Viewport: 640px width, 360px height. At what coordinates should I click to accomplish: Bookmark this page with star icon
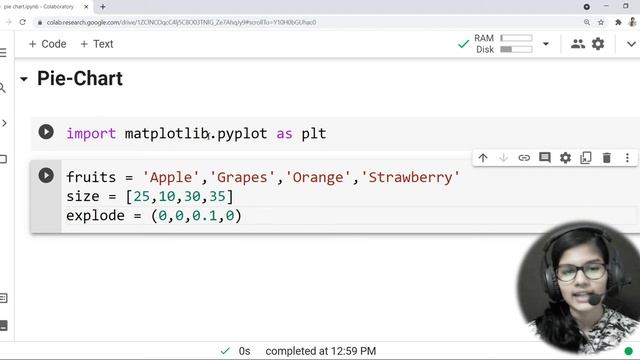point(601,22)
